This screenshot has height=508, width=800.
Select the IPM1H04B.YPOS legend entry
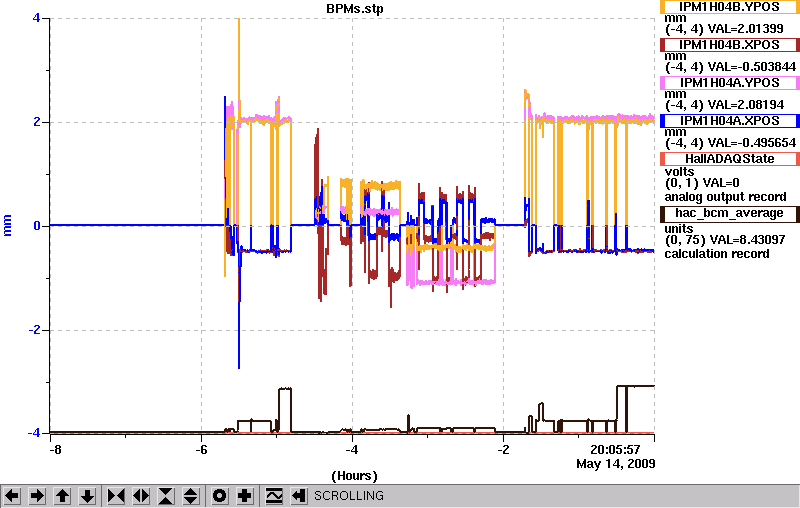point(730,7)
